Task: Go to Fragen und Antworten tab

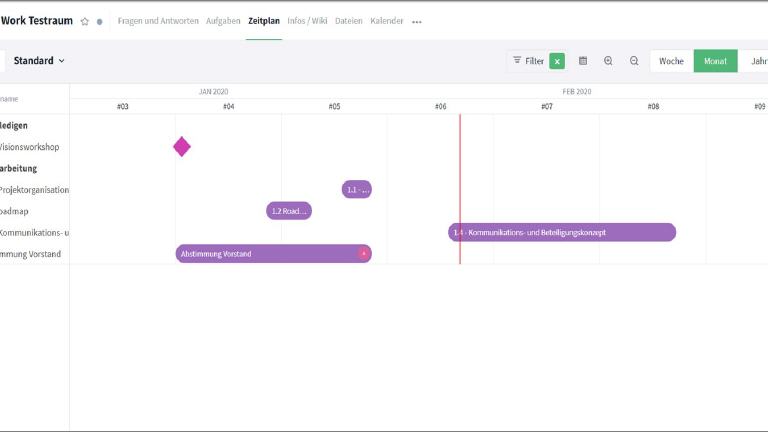Action: (158, 21)
